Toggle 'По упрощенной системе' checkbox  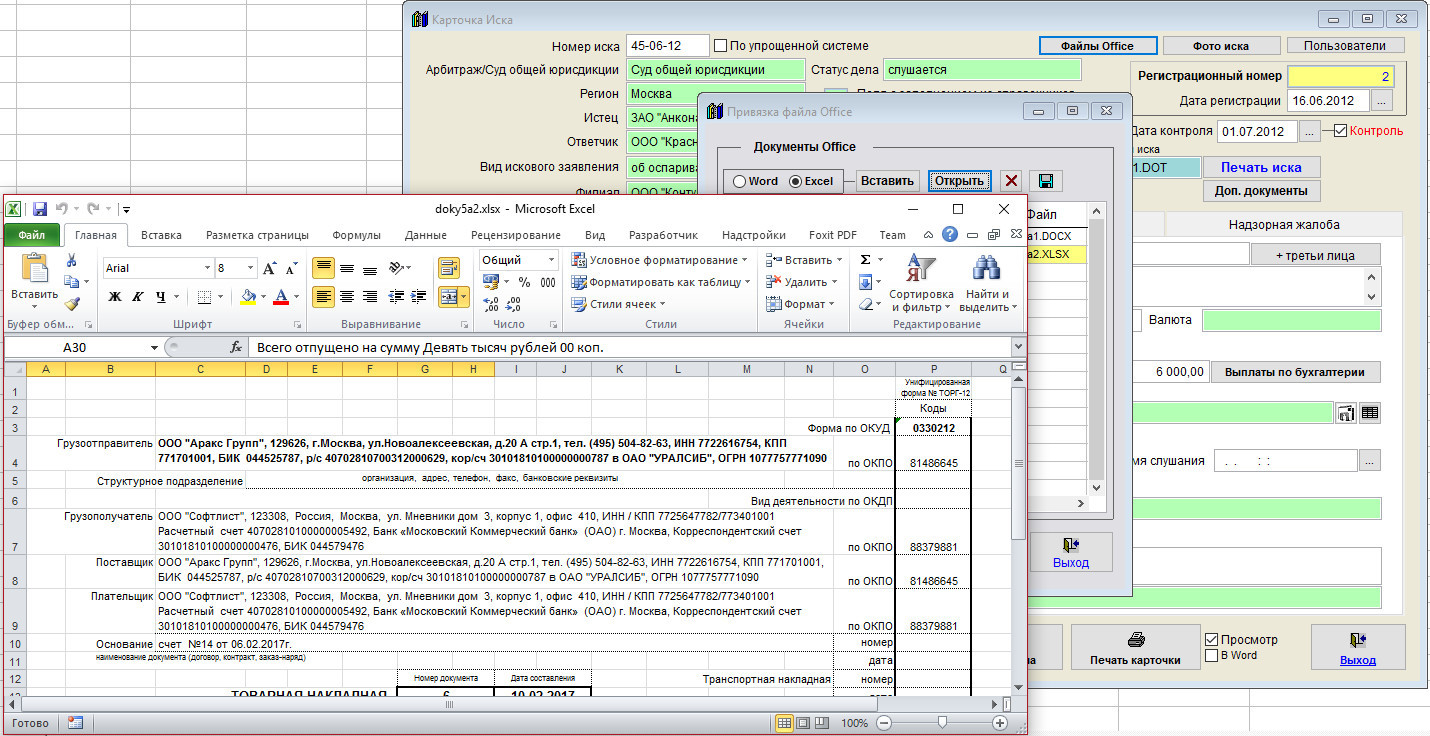pyautogui.click(x=720, y=46)
